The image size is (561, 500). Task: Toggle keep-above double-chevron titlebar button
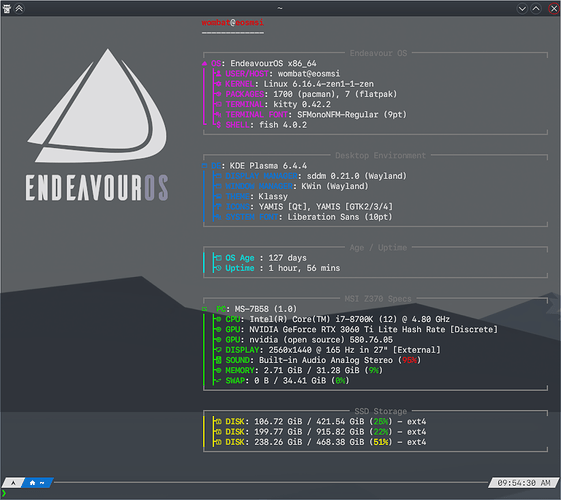19,8
